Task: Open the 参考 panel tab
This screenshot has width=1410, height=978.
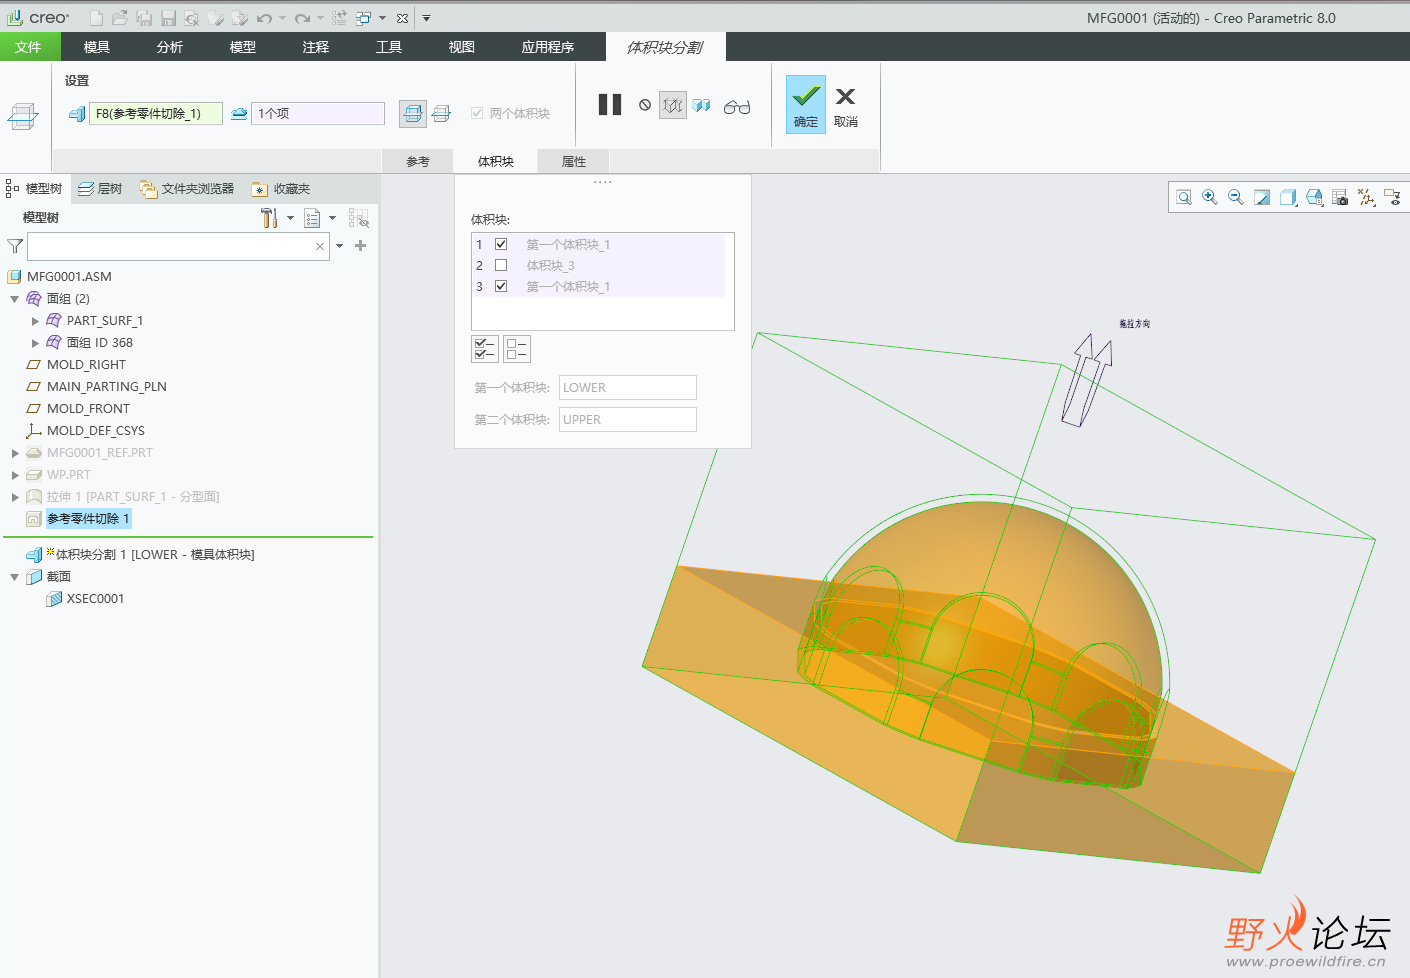Action: 418,162
